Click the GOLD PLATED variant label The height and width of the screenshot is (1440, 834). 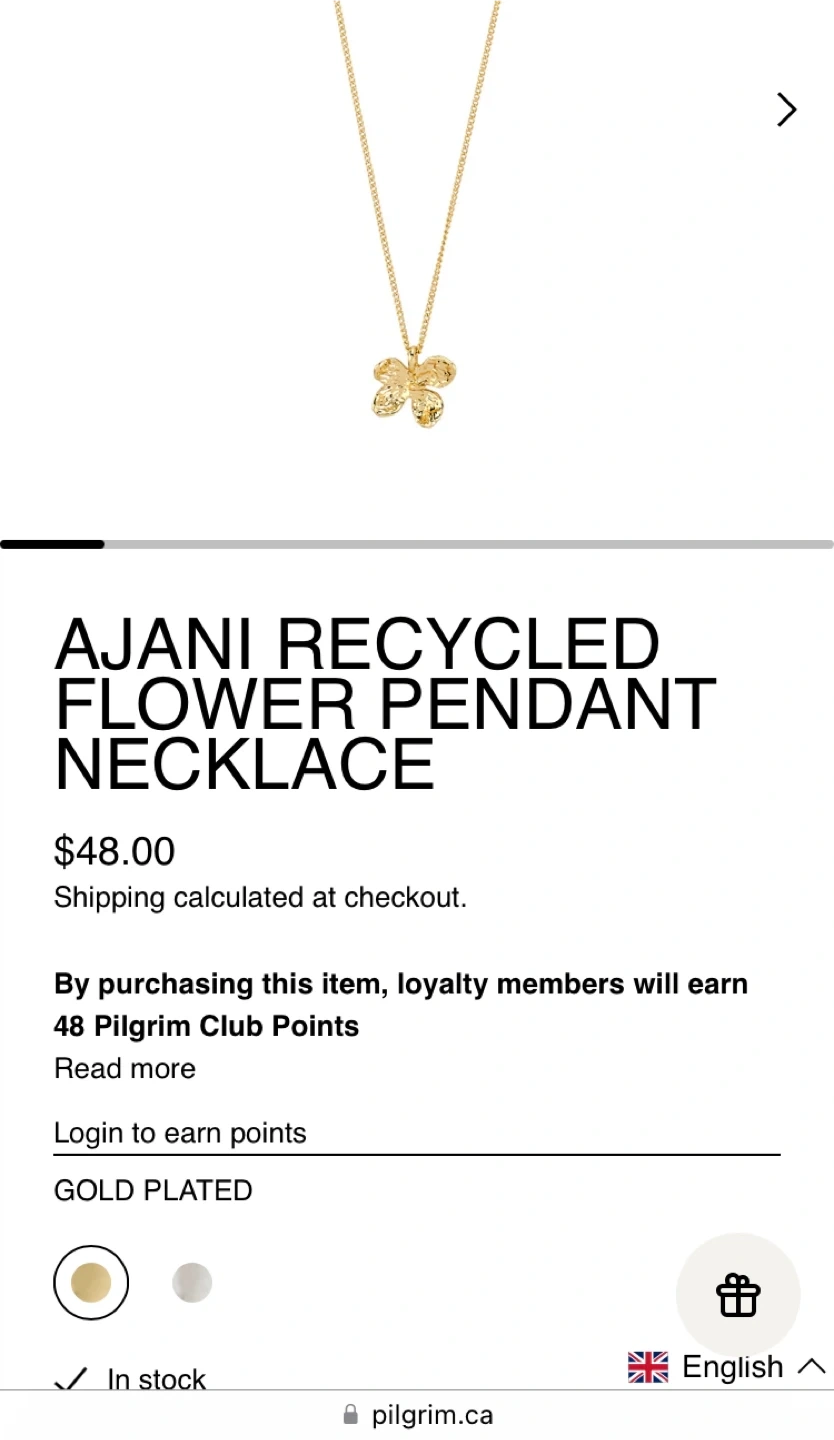pos(153,1190)
